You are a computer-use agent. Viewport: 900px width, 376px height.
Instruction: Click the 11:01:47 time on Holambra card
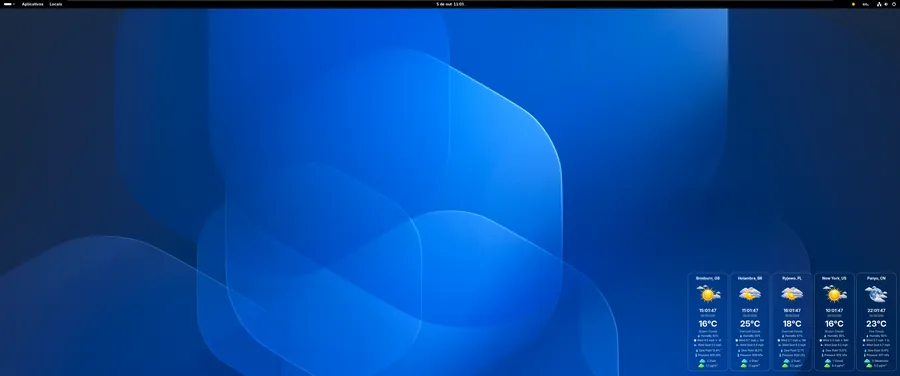tap(750, 311)
